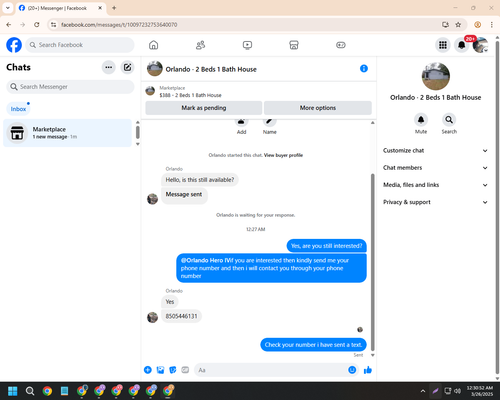The image size is (500, 400).
Task: Open Windows taskbar search
Action: [x=30, y=391]
